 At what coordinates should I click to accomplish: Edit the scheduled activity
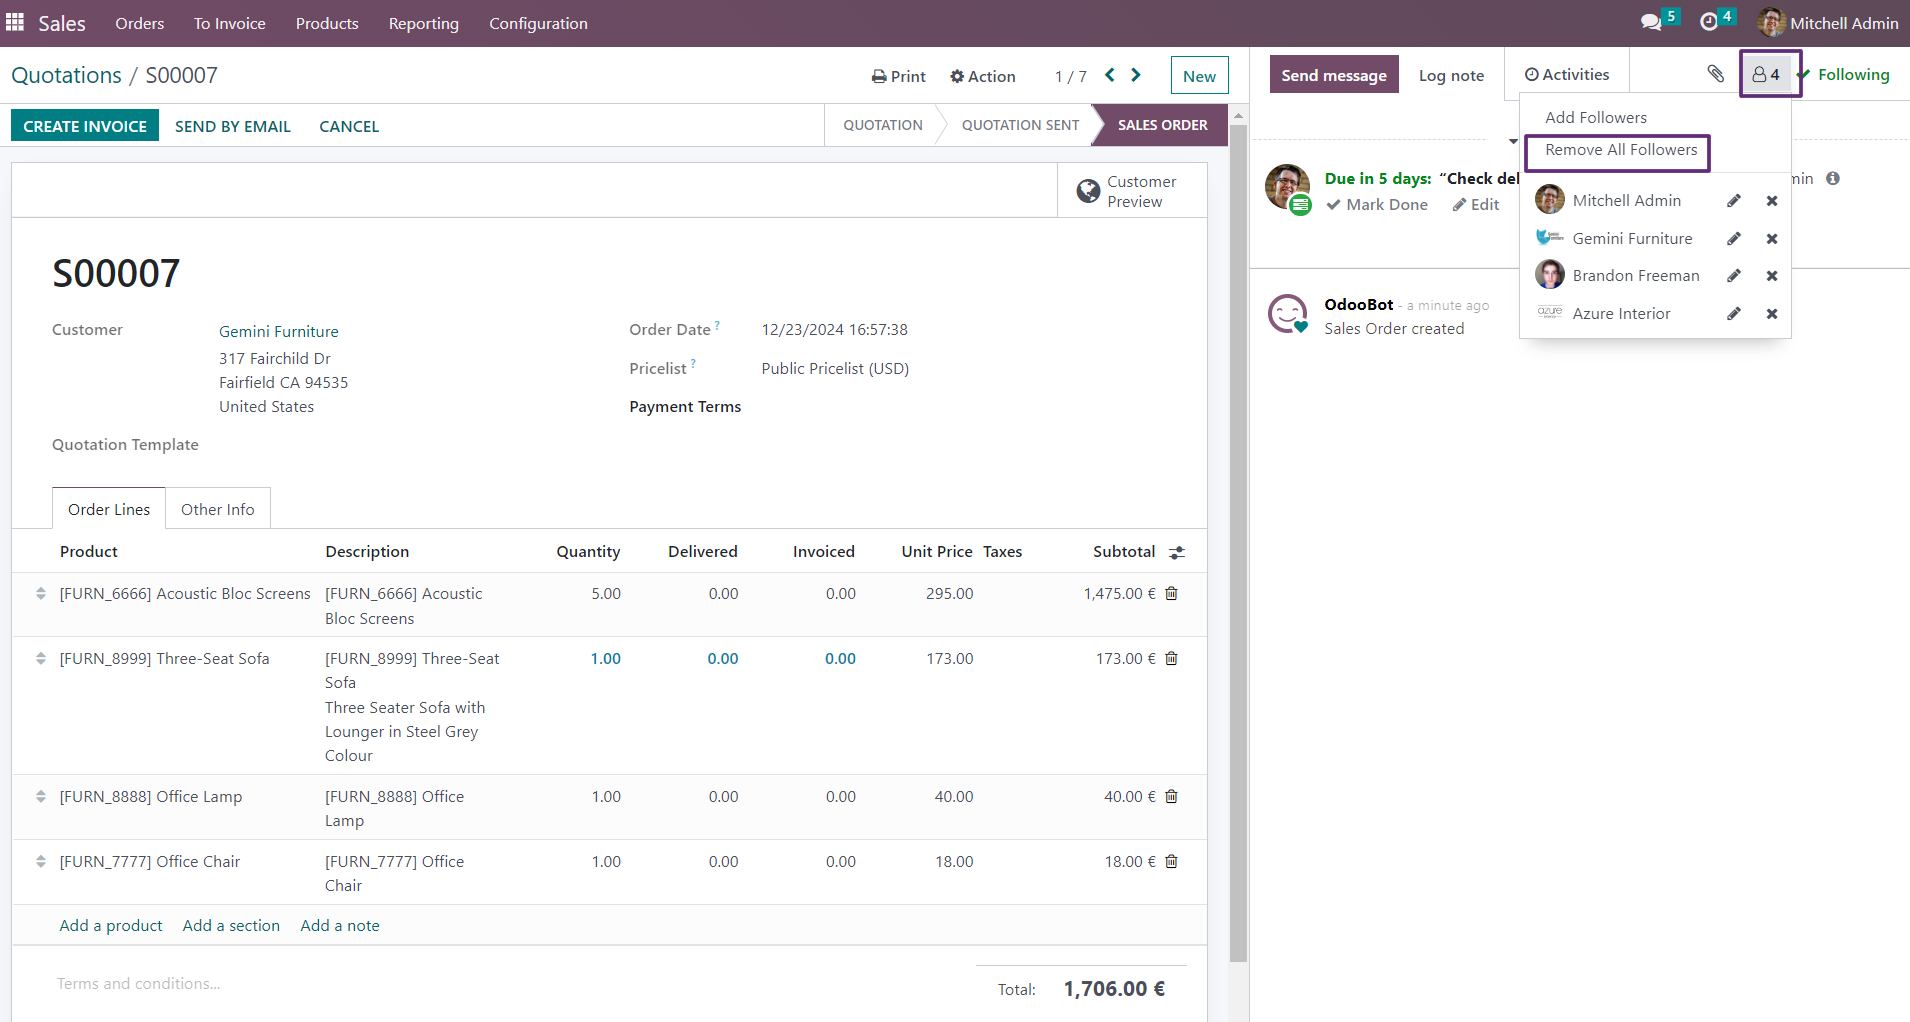1476,204
